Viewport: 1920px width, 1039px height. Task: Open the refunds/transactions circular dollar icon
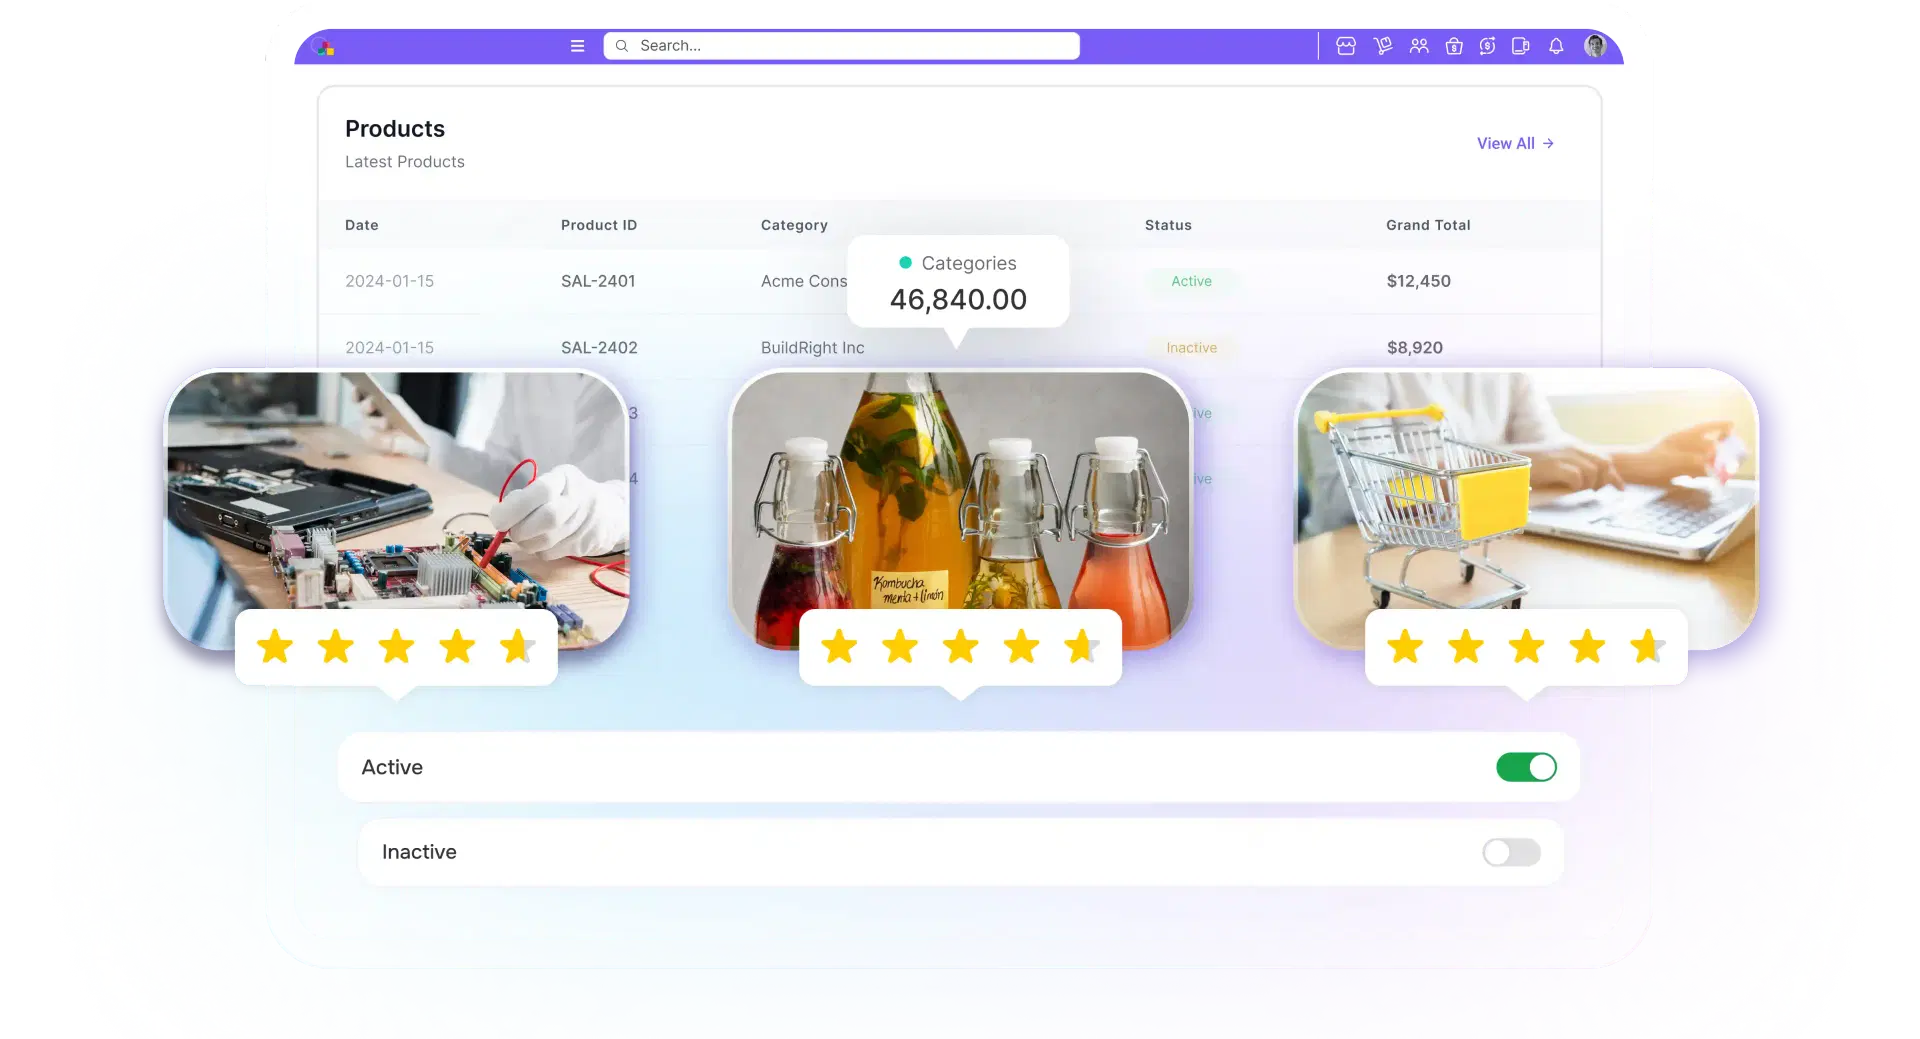pos(1487,46)
